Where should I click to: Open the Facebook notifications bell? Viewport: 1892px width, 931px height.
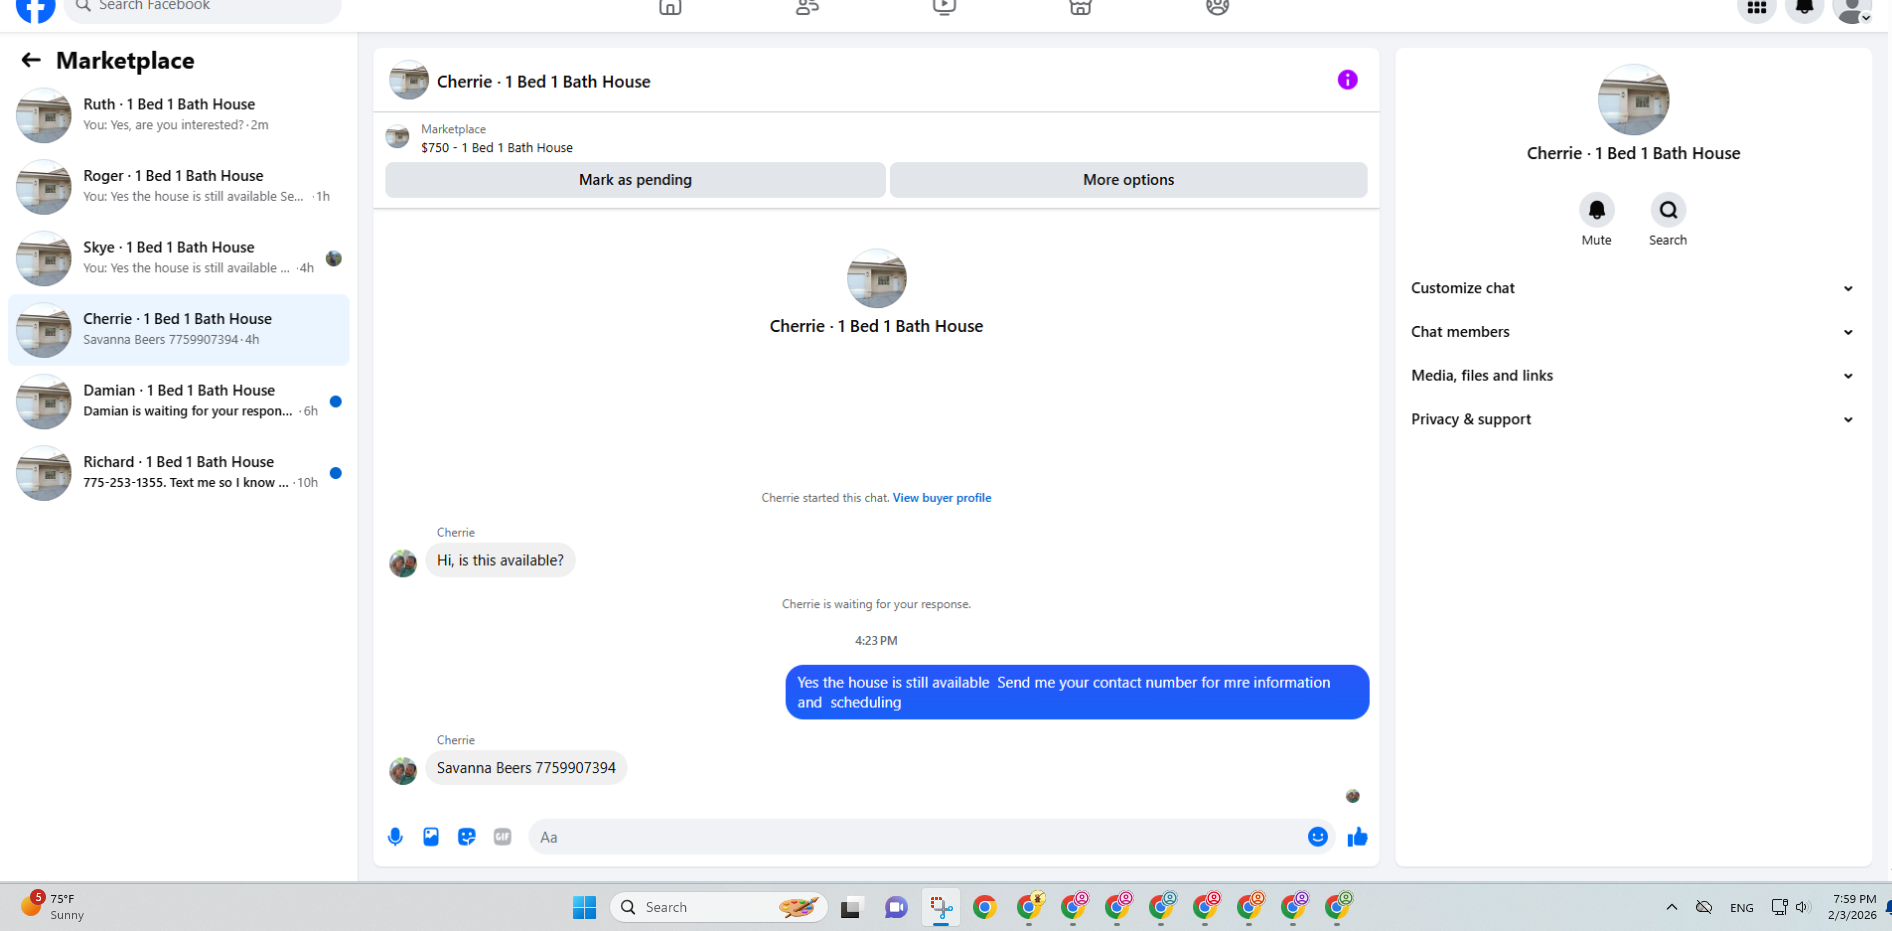[x=1804, y=8]
